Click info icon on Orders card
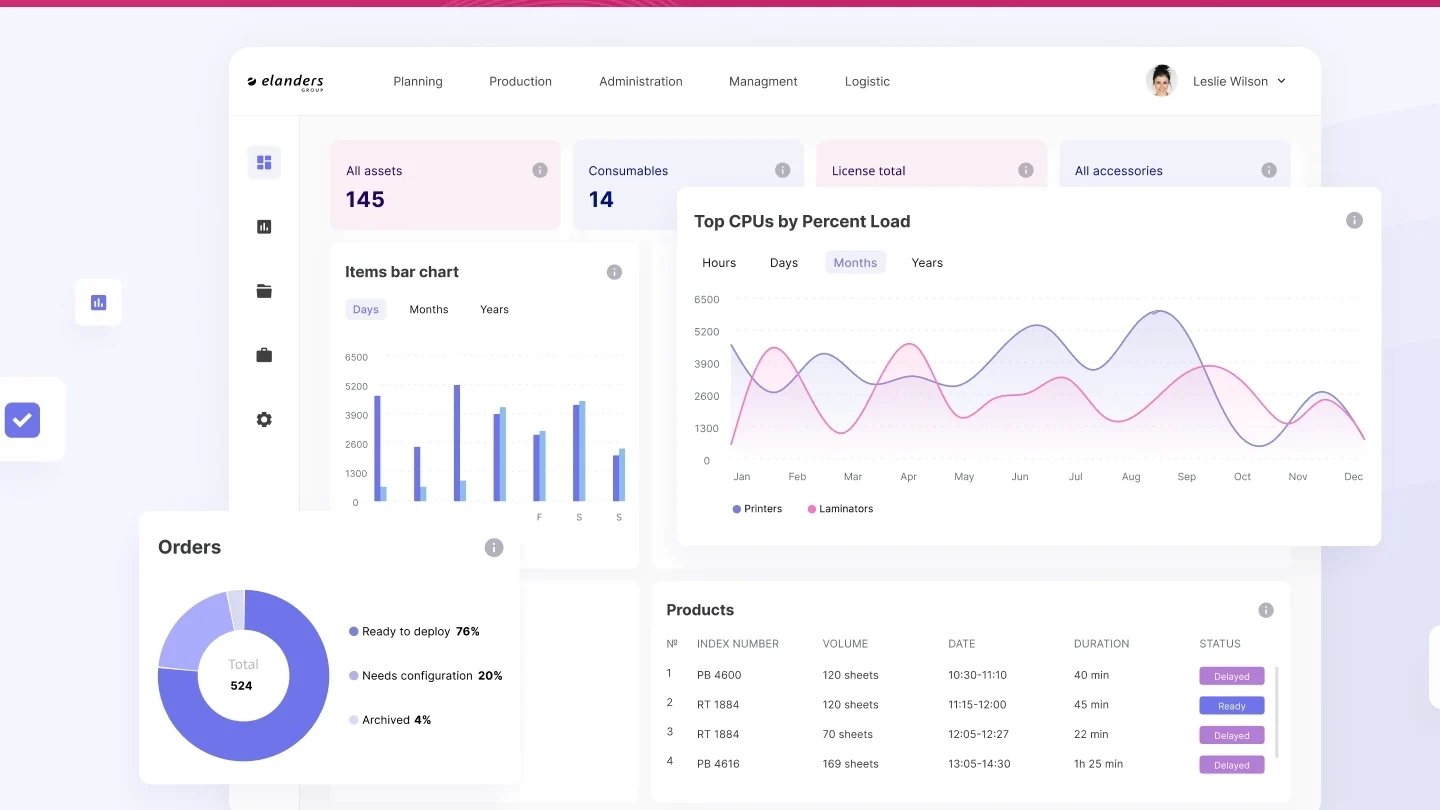 [494, 547]
